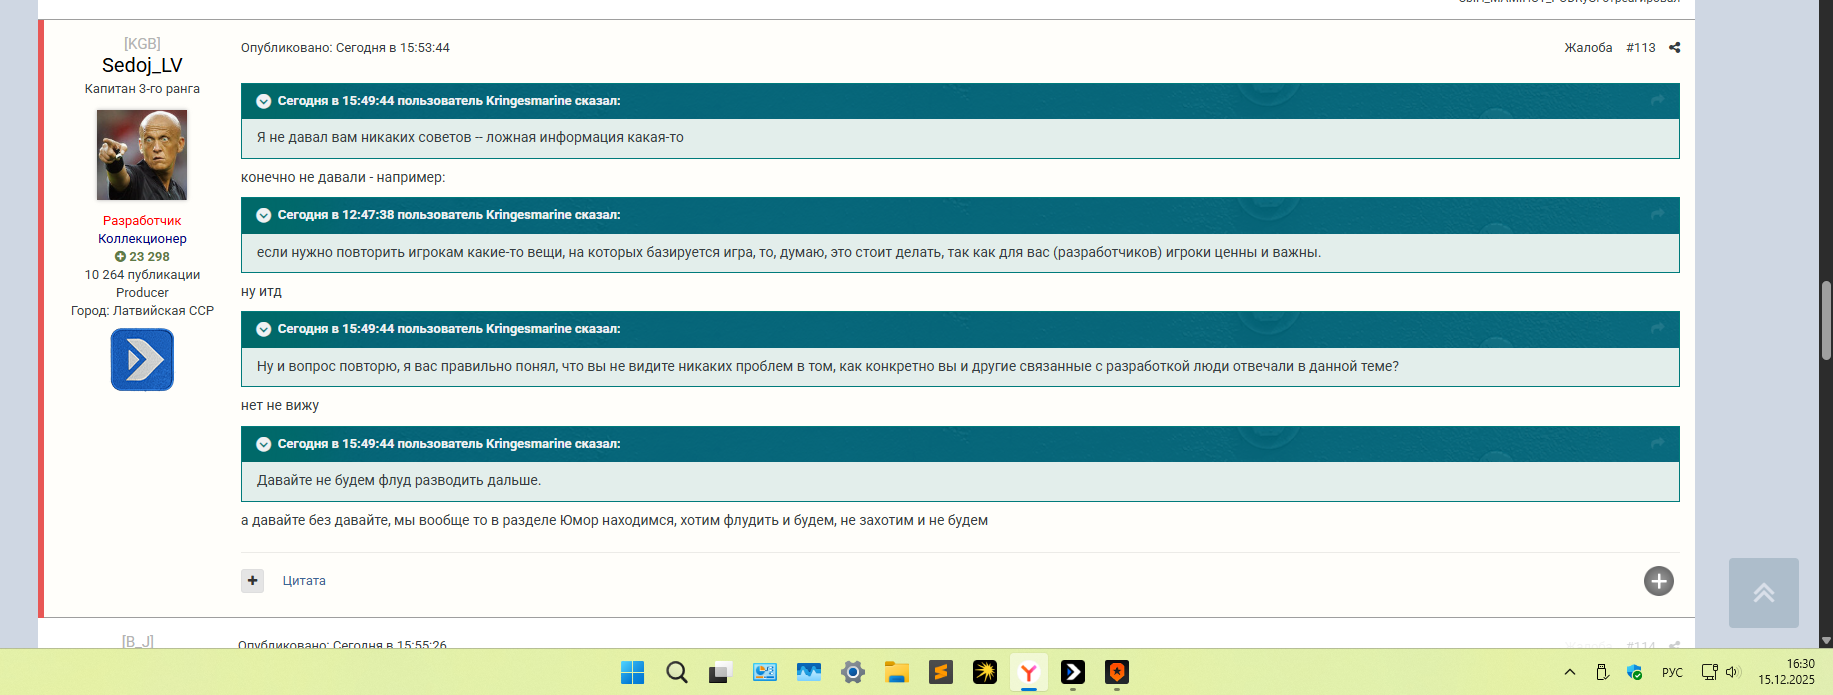Click the scroll-to-top double chevron button
This screenshot has width=1833, height=695.
point(1763,593)
